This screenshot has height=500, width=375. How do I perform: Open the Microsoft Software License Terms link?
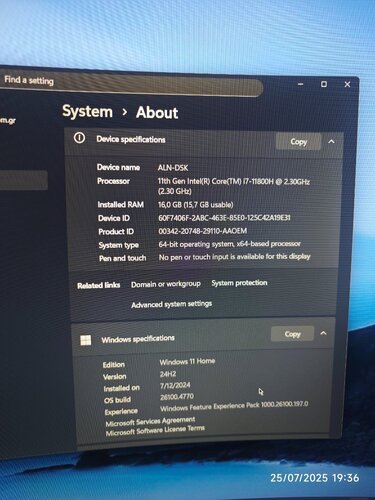click(155, 430)
